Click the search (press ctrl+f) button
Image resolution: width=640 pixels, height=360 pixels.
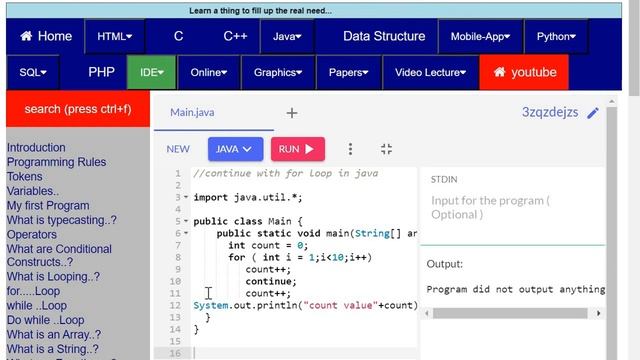[x=78, y=109]
